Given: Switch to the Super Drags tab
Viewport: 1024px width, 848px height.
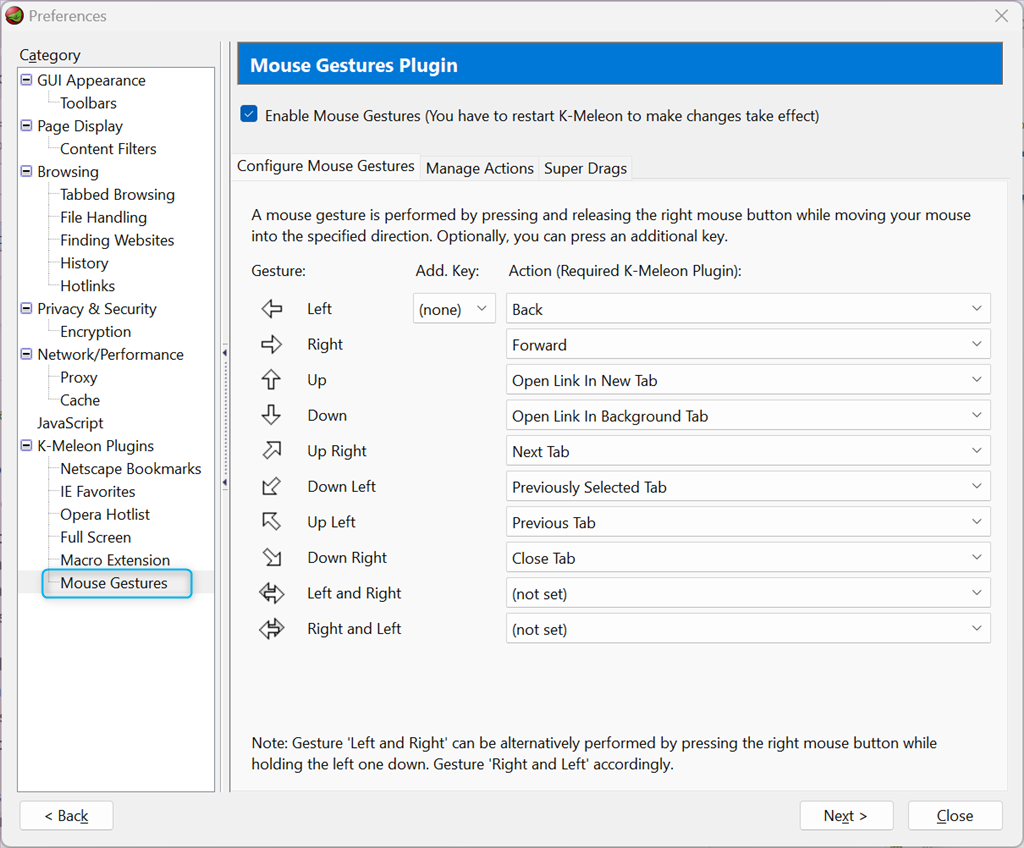Looking at the screenshot, I should pos(585,168).
